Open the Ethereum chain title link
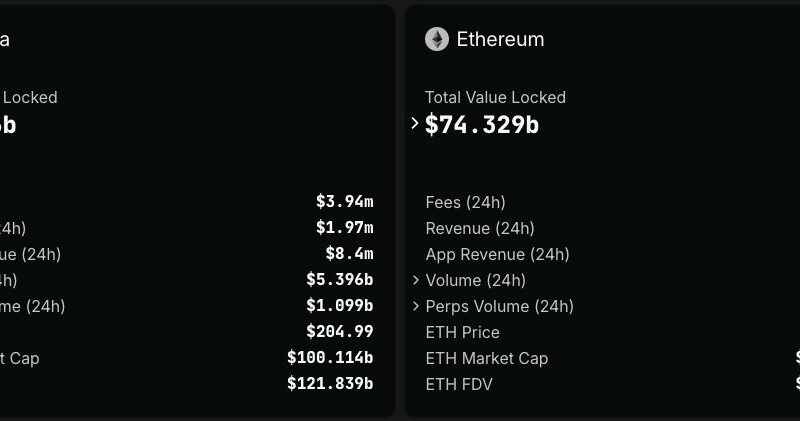 [x=500, y=40]
